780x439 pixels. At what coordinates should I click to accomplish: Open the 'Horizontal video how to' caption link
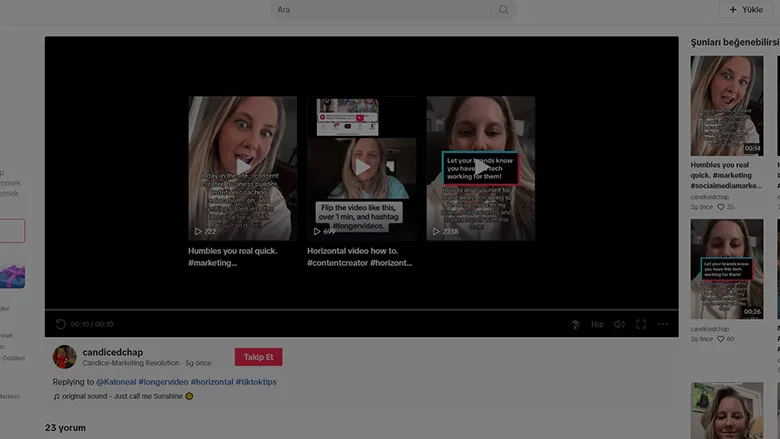(360, 257)
